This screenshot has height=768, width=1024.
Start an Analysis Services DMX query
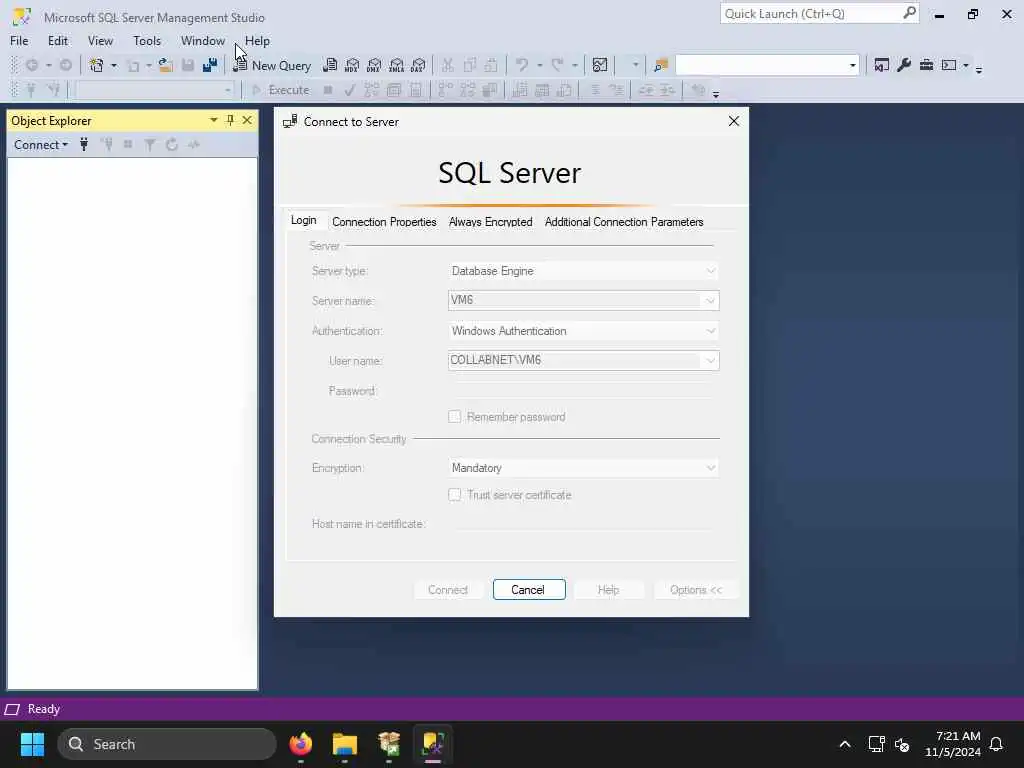(x=374, y=65)
